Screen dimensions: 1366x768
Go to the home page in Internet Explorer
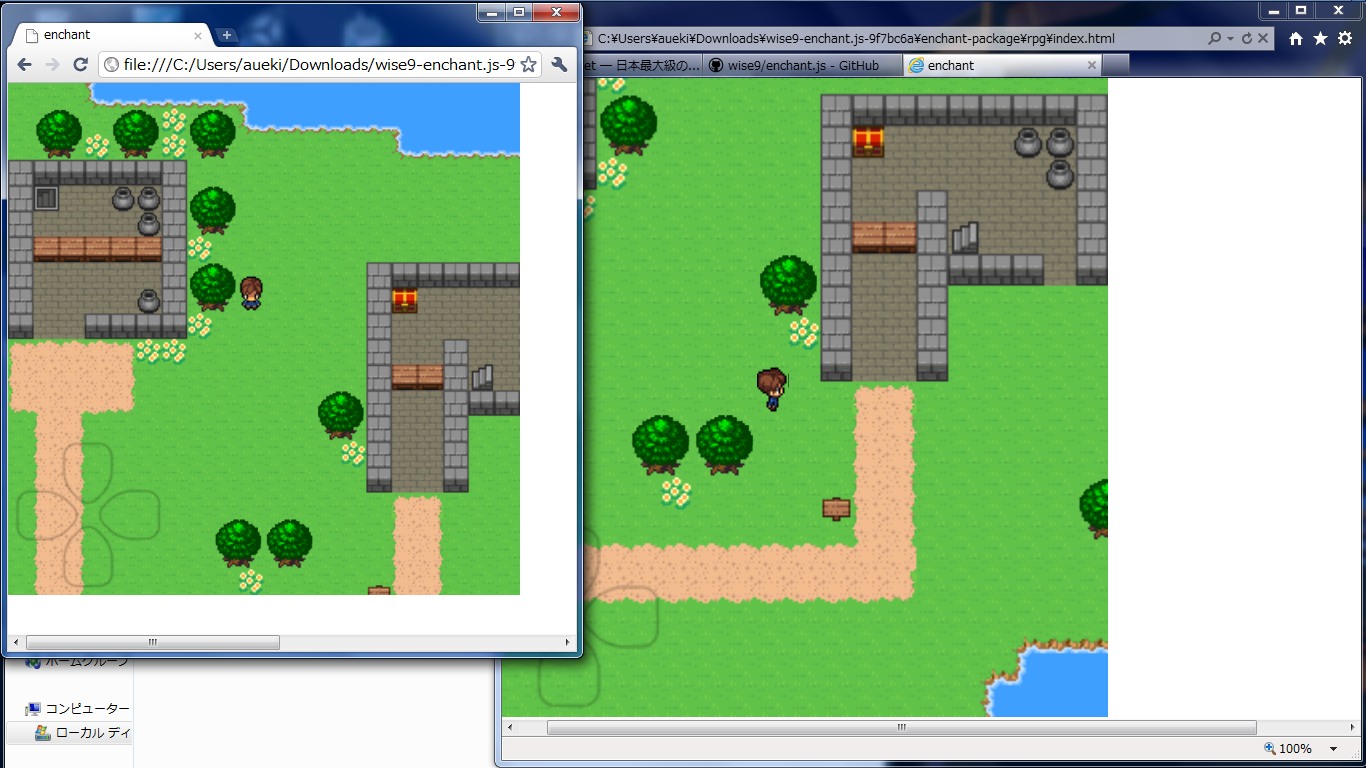coord(1296,39)
